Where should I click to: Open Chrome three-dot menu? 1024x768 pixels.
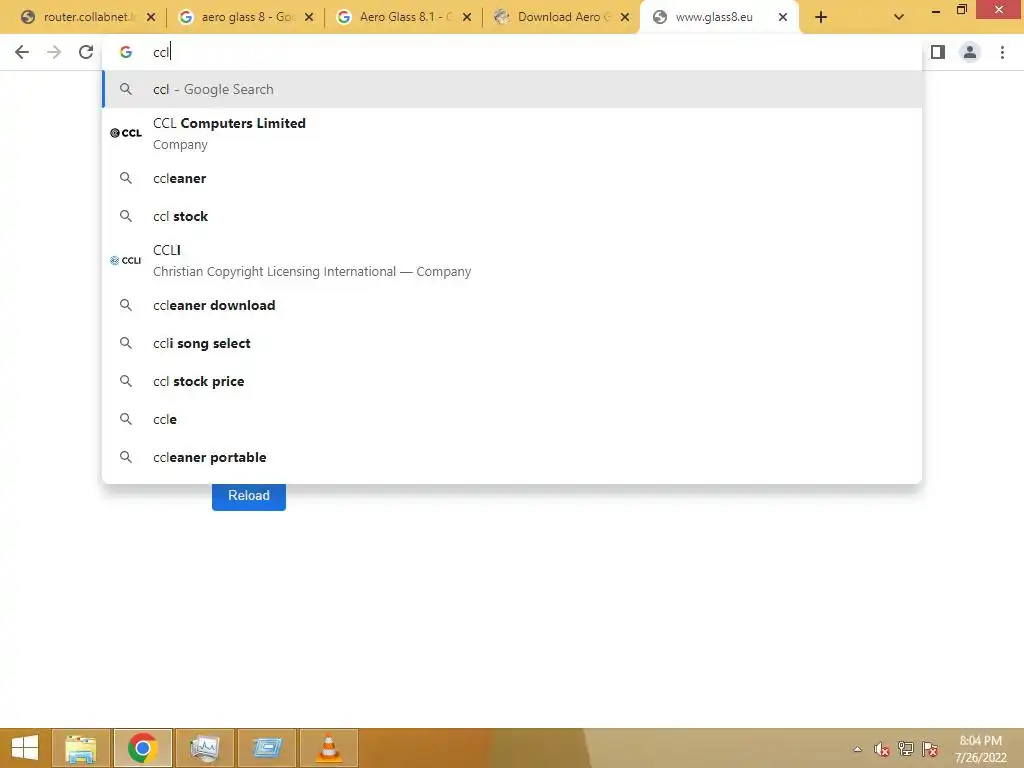(1002, 52)
